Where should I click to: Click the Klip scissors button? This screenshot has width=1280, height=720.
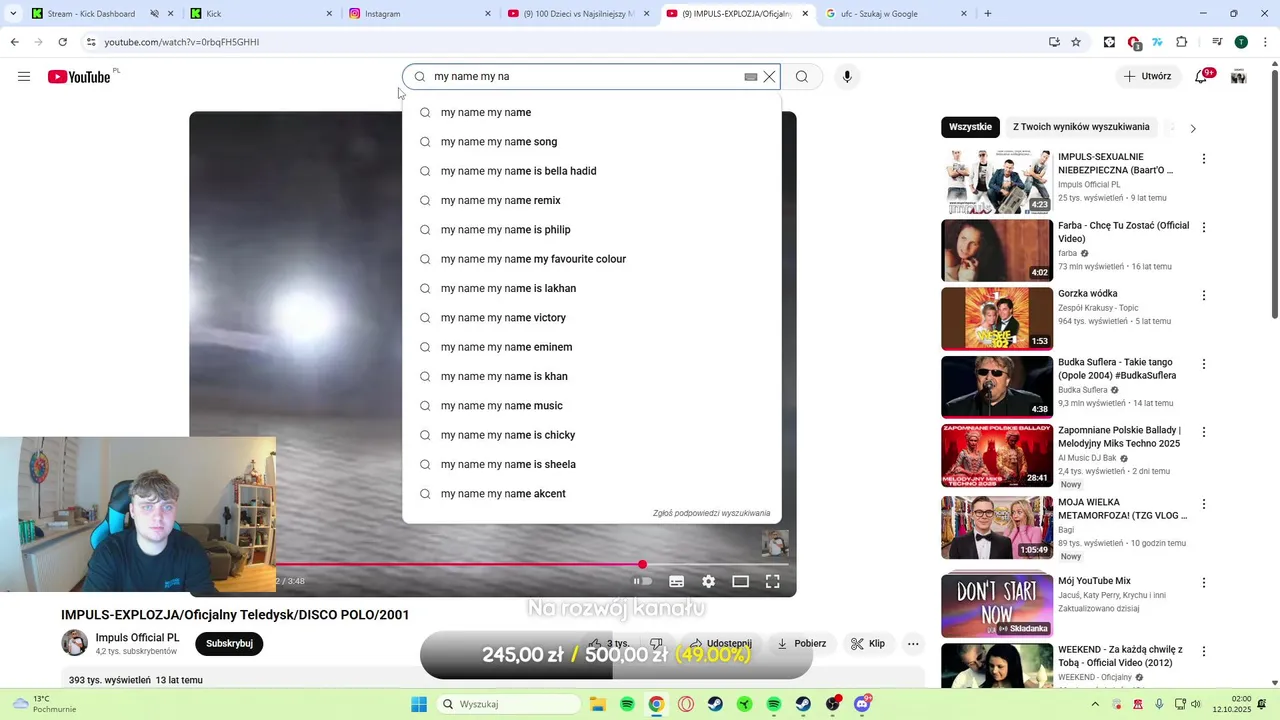868,643
